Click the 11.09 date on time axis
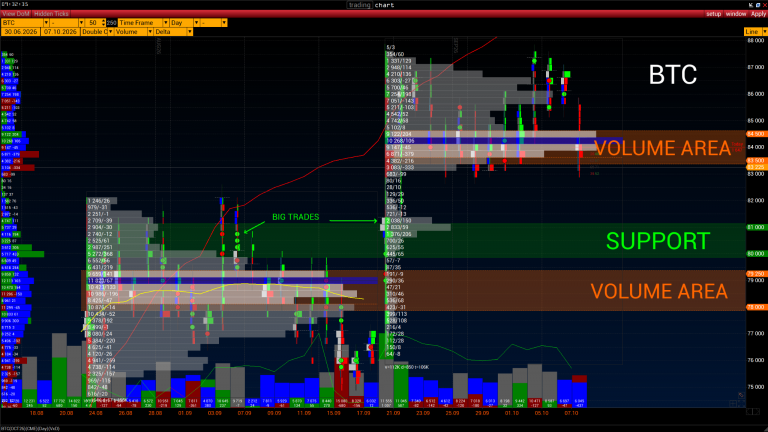 304,413
